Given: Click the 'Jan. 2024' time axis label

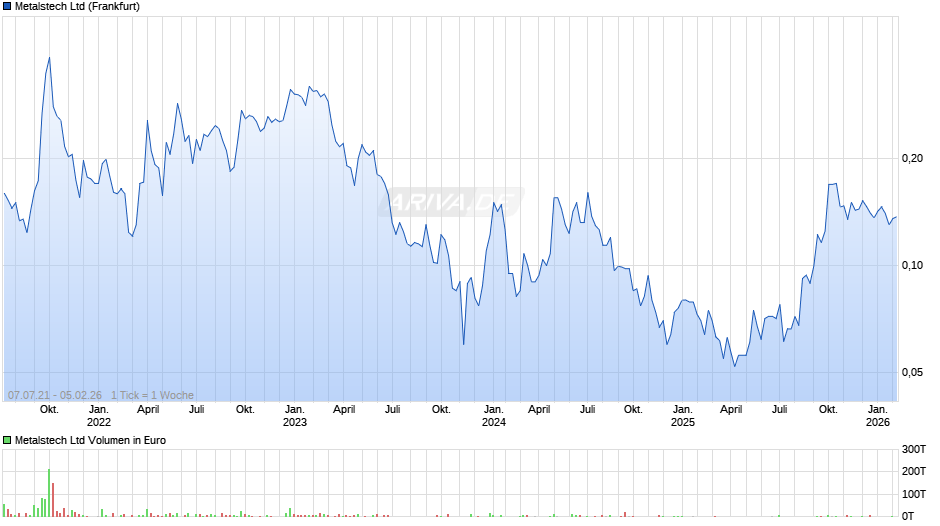Looking at the screenshot, I should click(493, 416).
